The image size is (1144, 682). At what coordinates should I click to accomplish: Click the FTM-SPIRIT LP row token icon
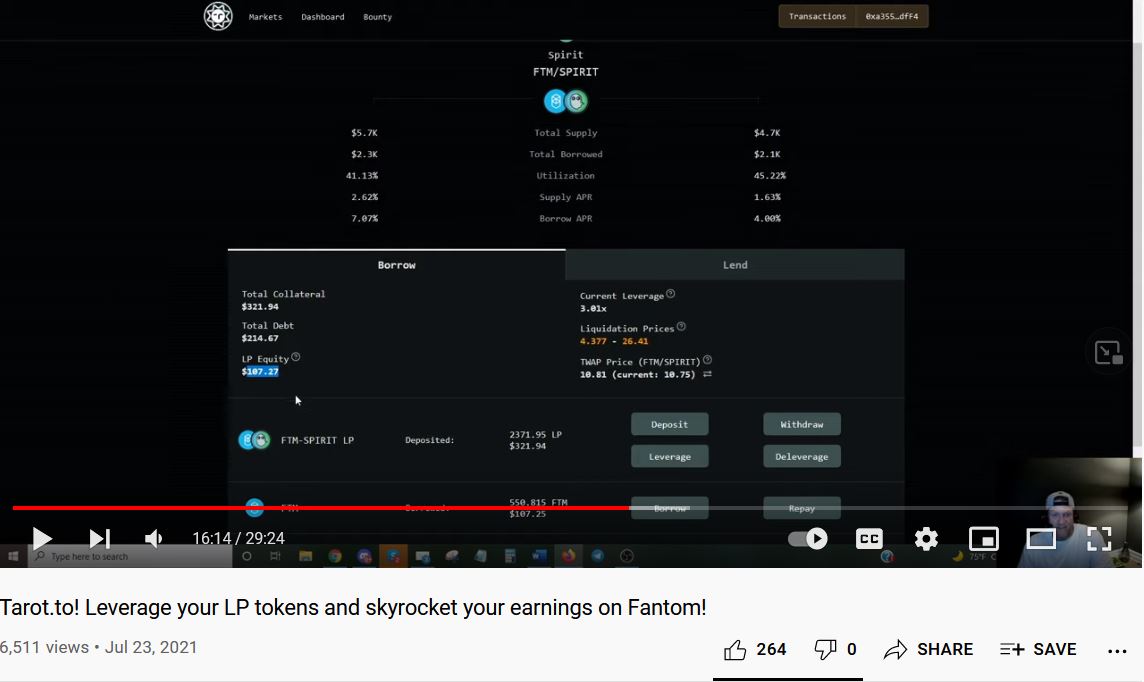[x=255, y=440]
